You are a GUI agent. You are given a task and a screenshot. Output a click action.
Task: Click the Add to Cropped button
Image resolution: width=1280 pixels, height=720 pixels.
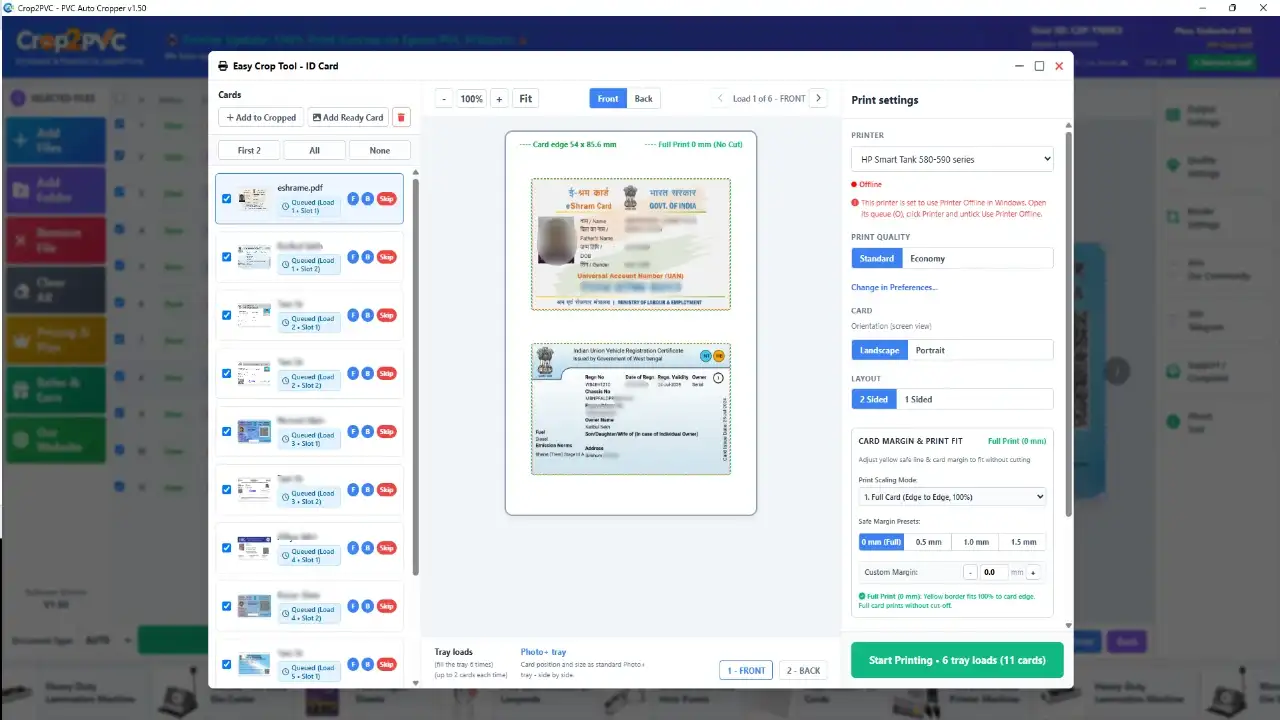(x=261, y=117)
